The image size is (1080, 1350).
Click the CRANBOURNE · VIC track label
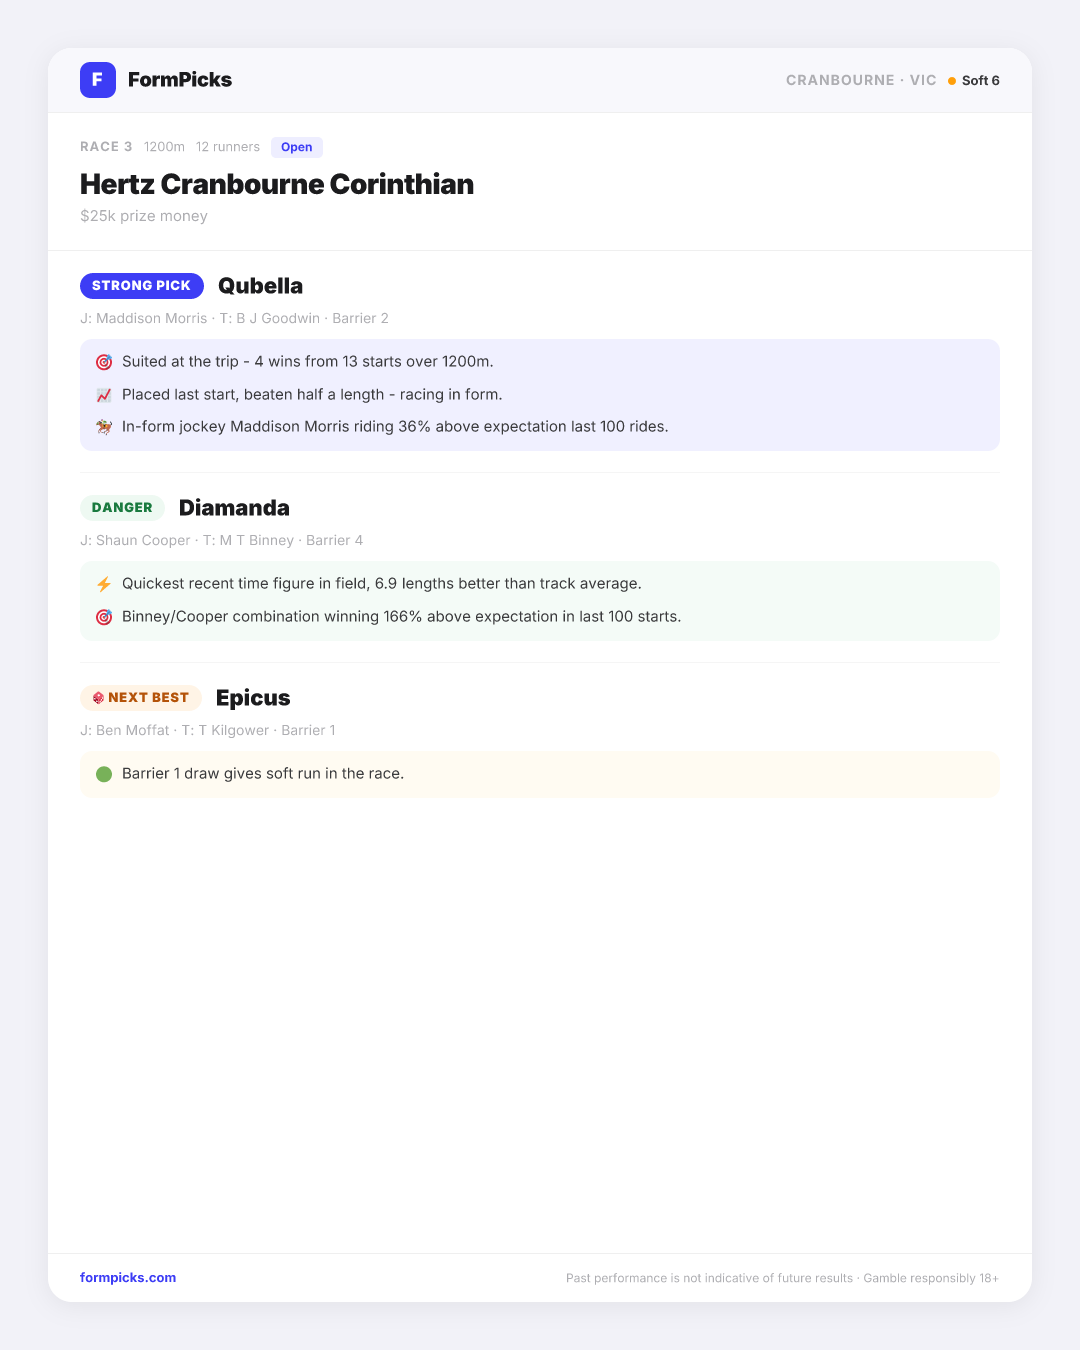pos(861,80)
